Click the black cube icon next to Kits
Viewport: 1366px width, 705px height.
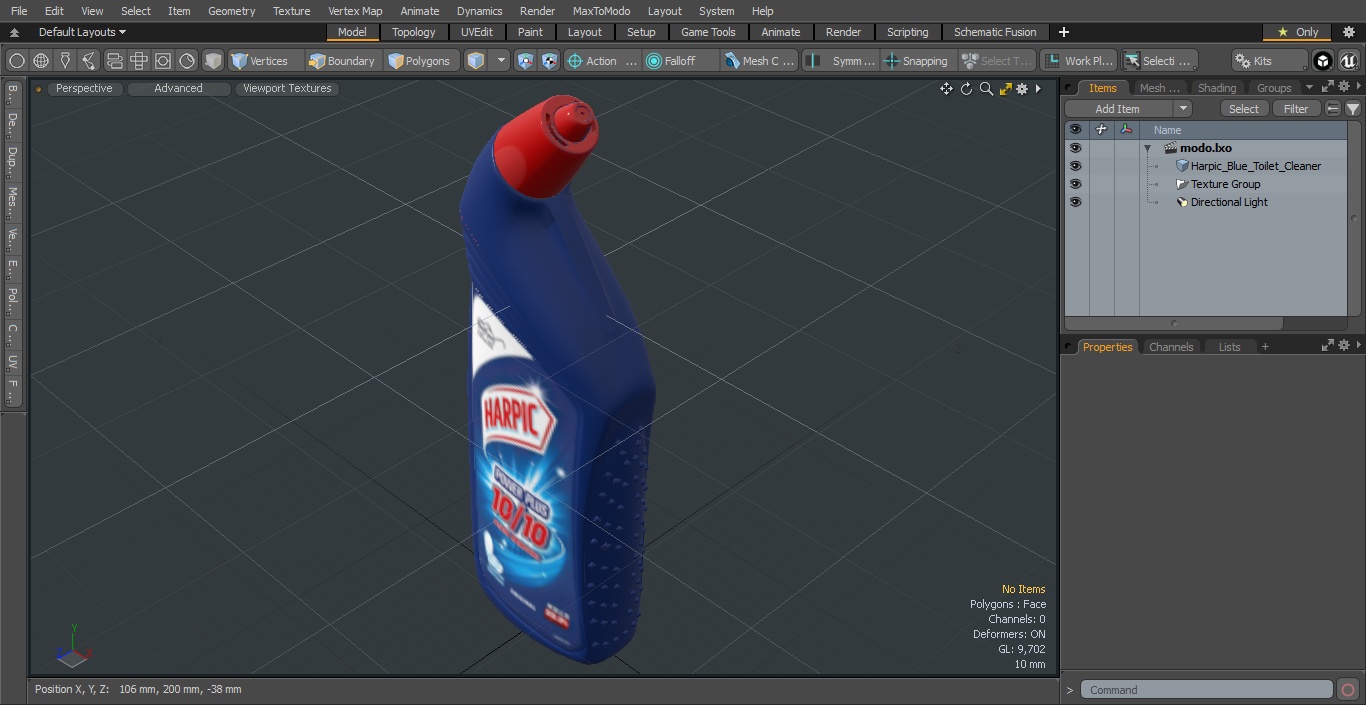pos(1323,61)
